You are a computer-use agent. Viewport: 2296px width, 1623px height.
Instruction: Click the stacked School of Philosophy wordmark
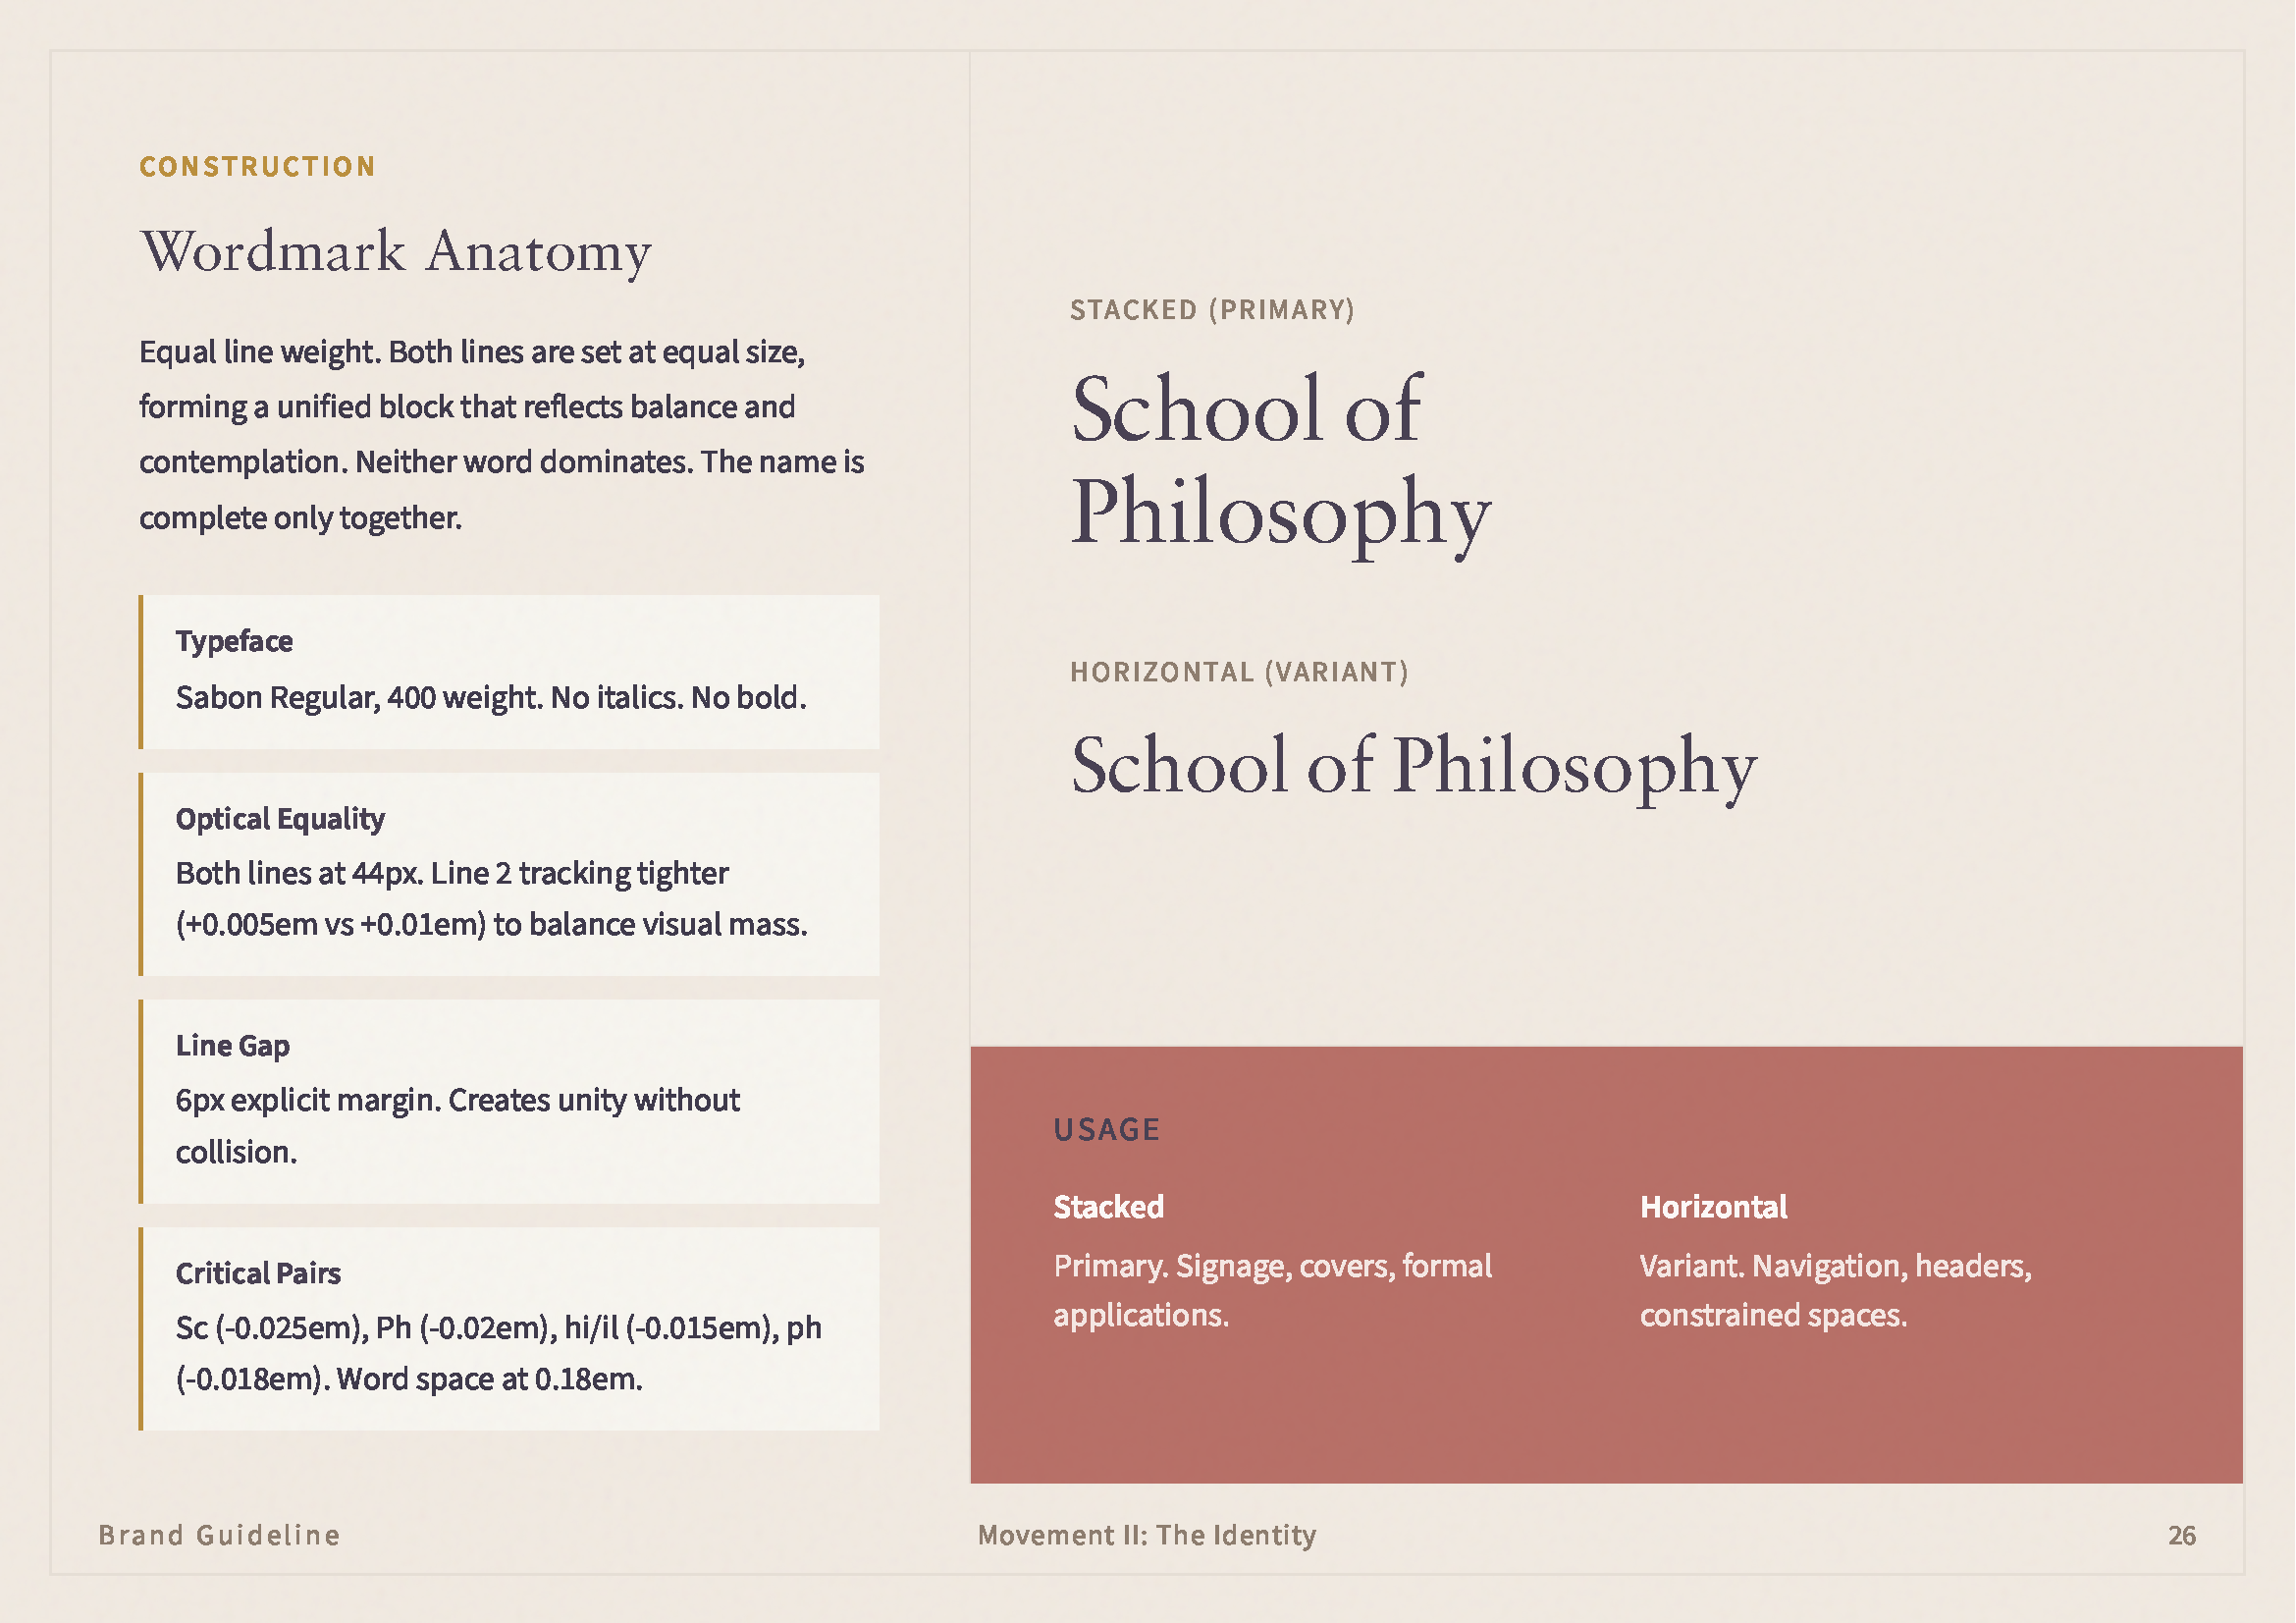[x=1280, y=460]
